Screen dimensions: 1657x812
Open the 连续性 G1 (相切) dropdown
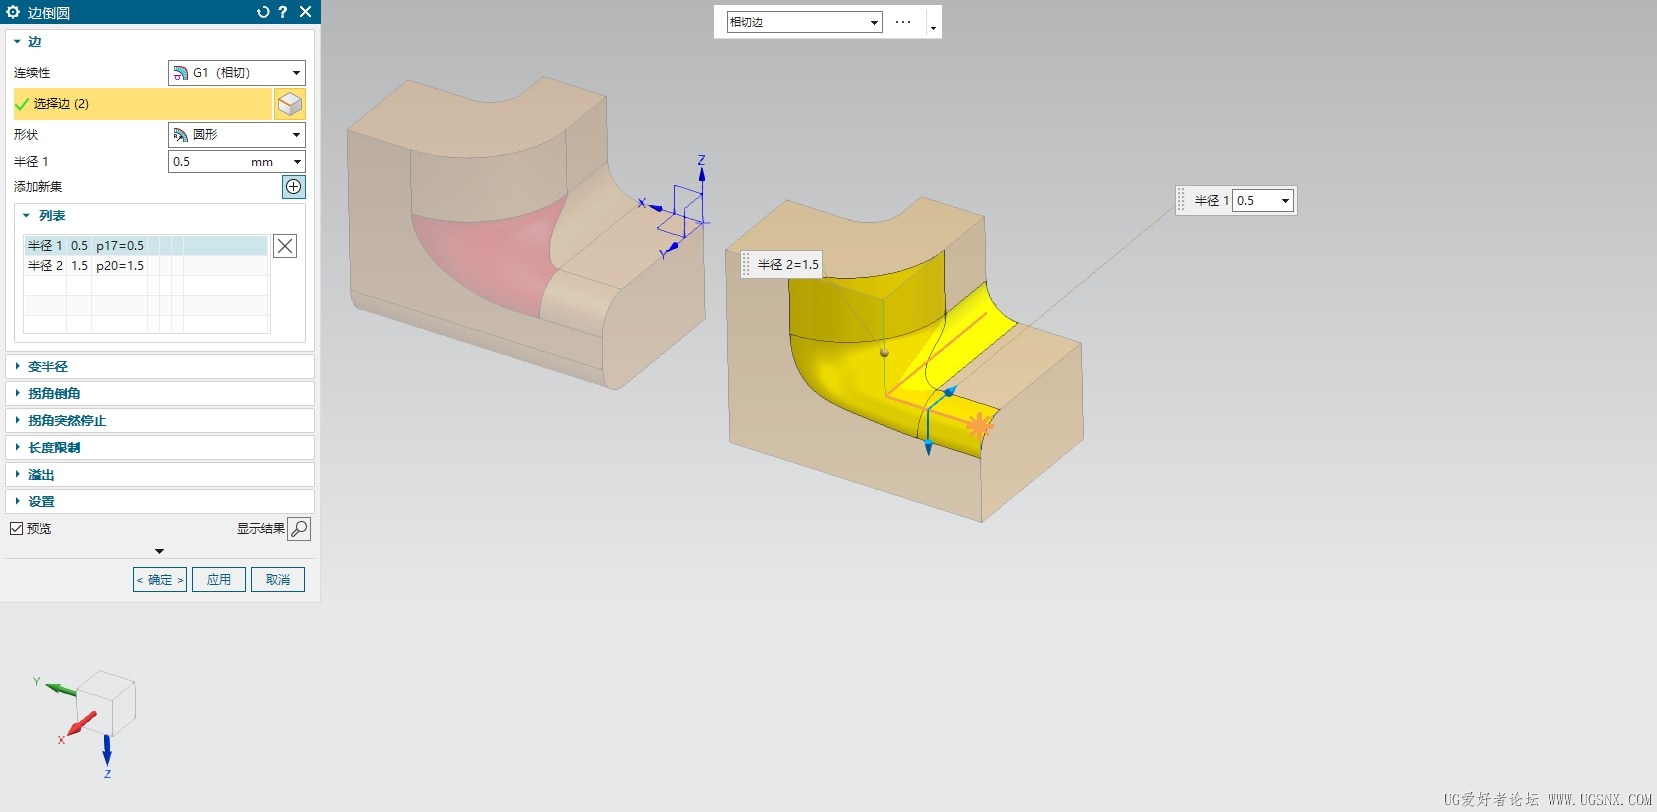point(237,73)
